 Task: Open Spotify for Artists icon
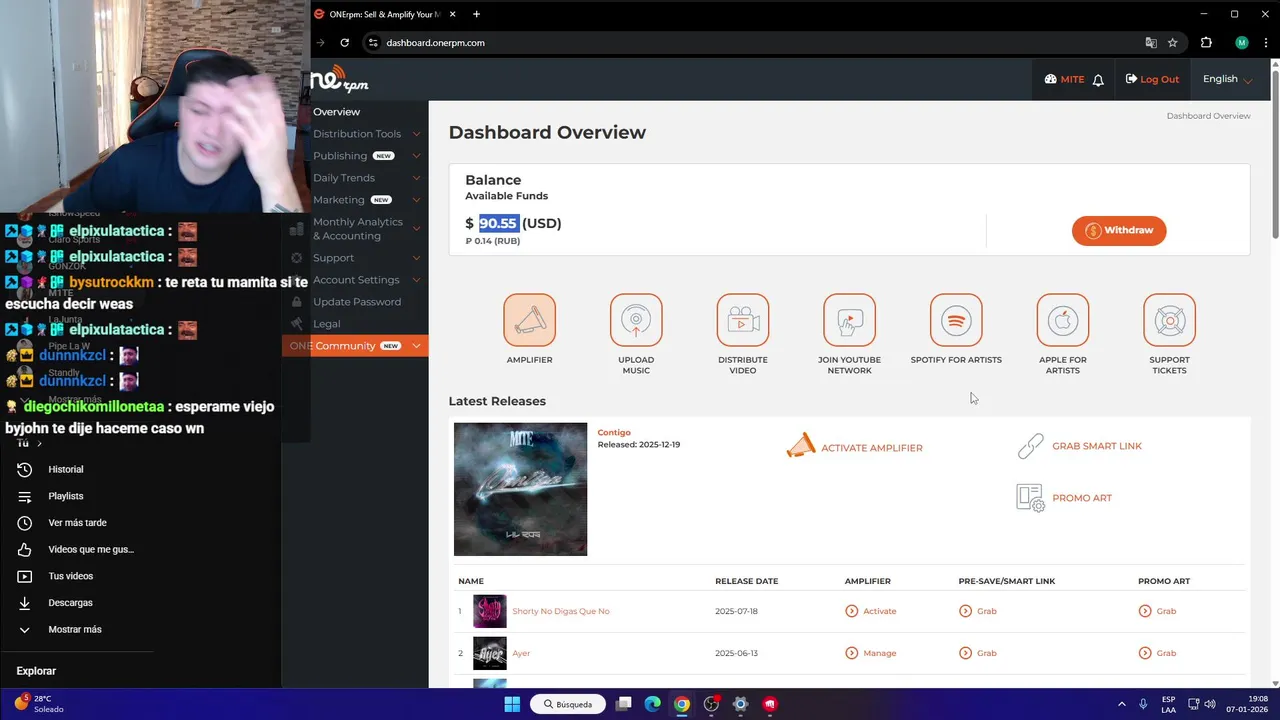[956, 320]
